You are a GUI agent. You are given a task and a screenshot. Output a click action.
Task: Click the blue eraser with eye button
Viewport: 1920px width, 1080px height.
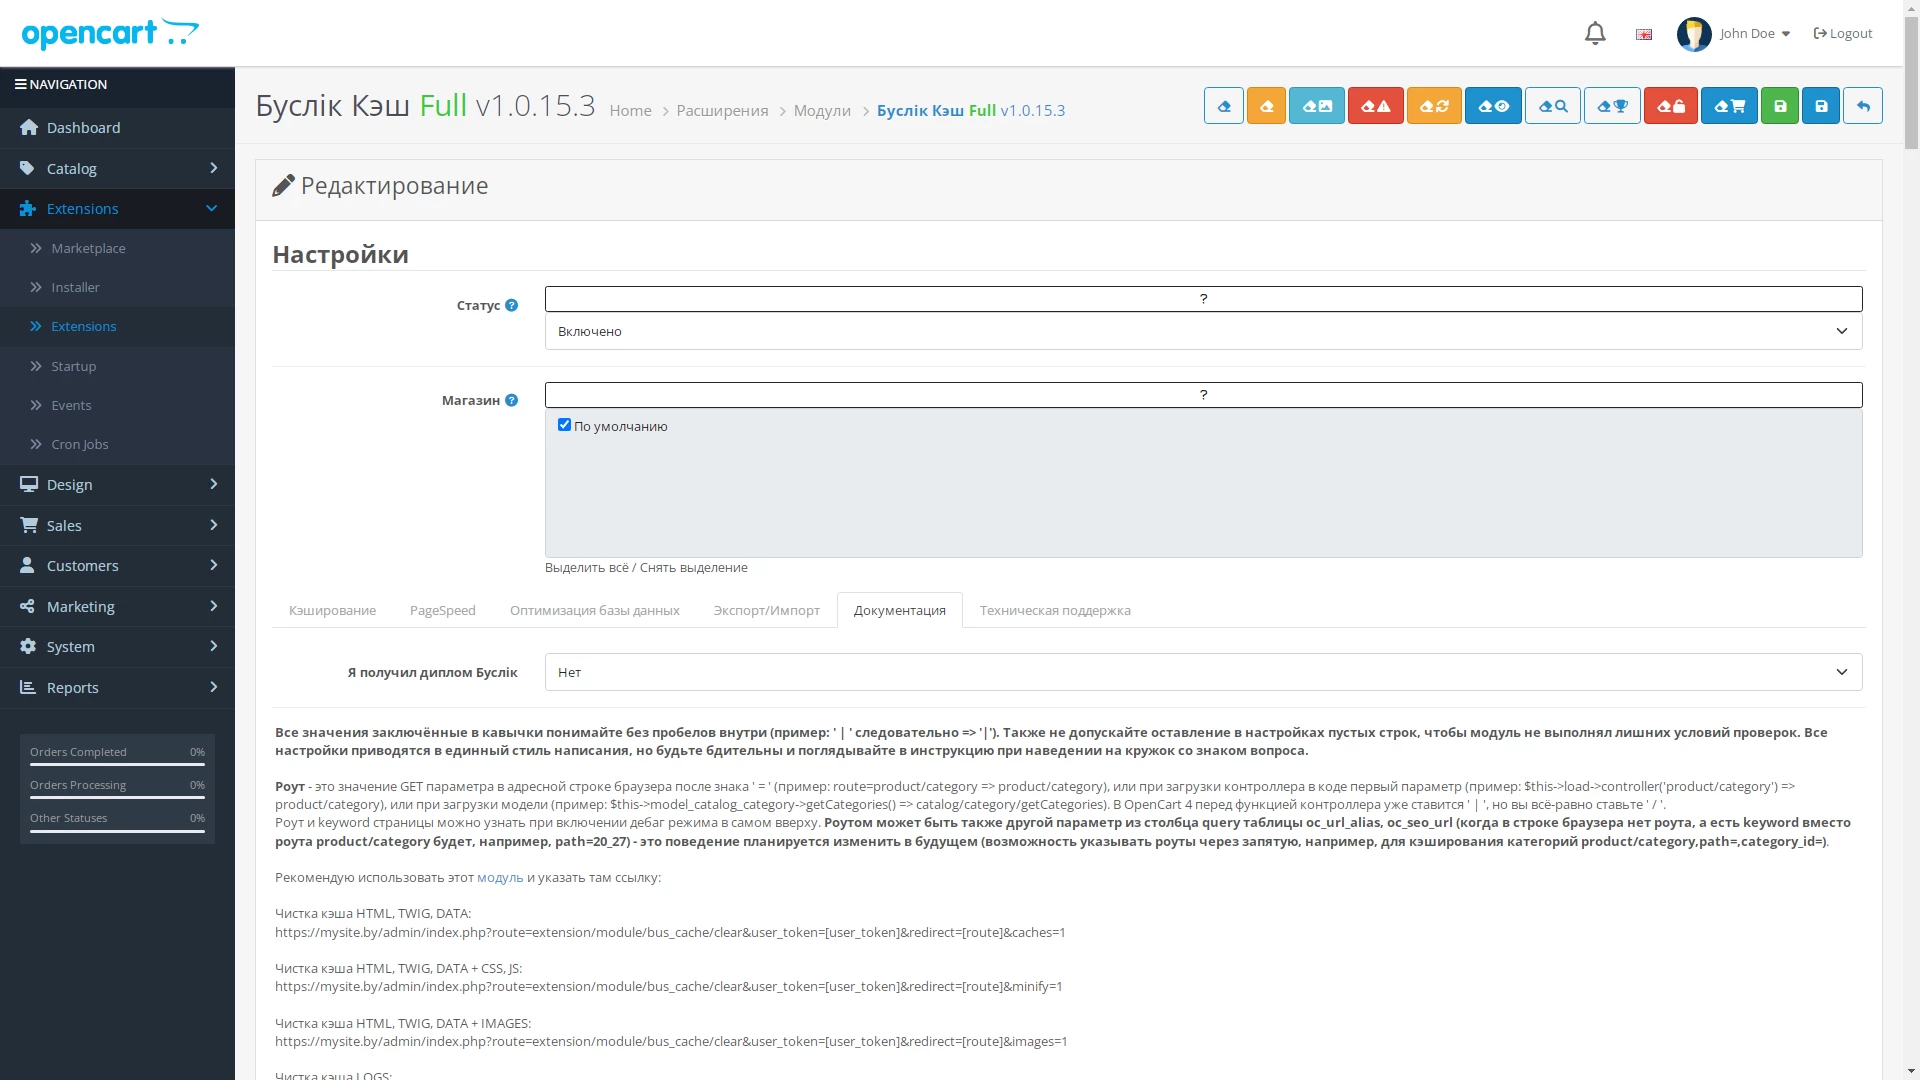pyautogui.click(x=1494, y=106)
